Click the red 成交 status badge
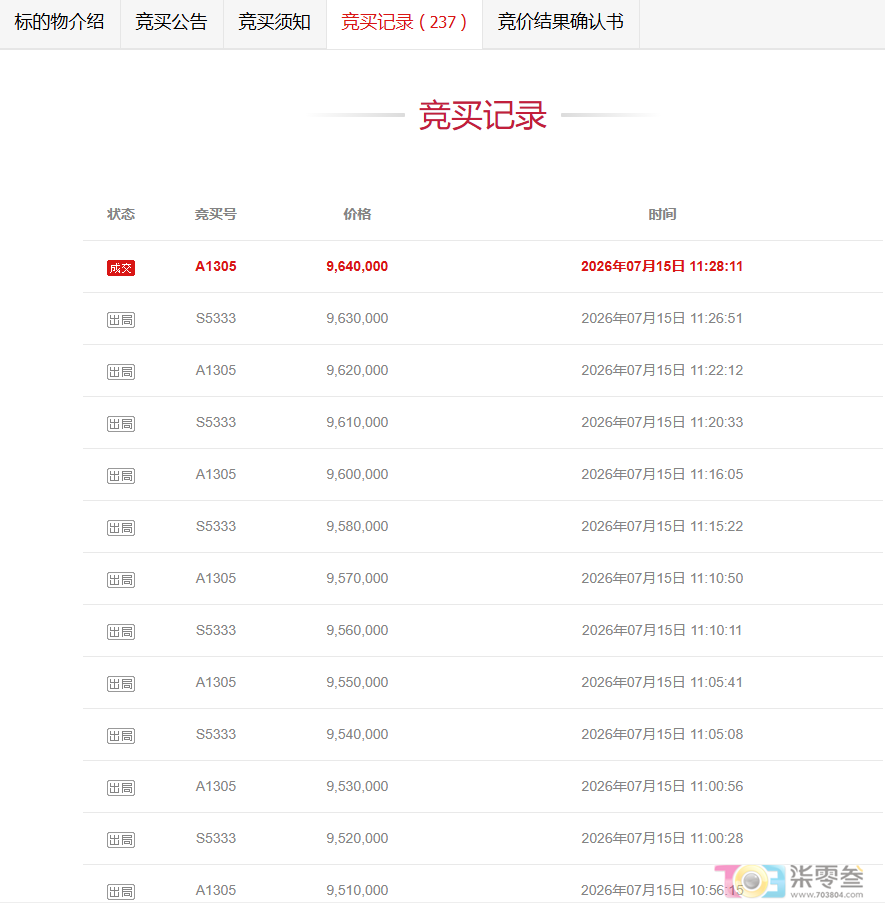This screenshot has width=885, height=910. click(121, 268)
